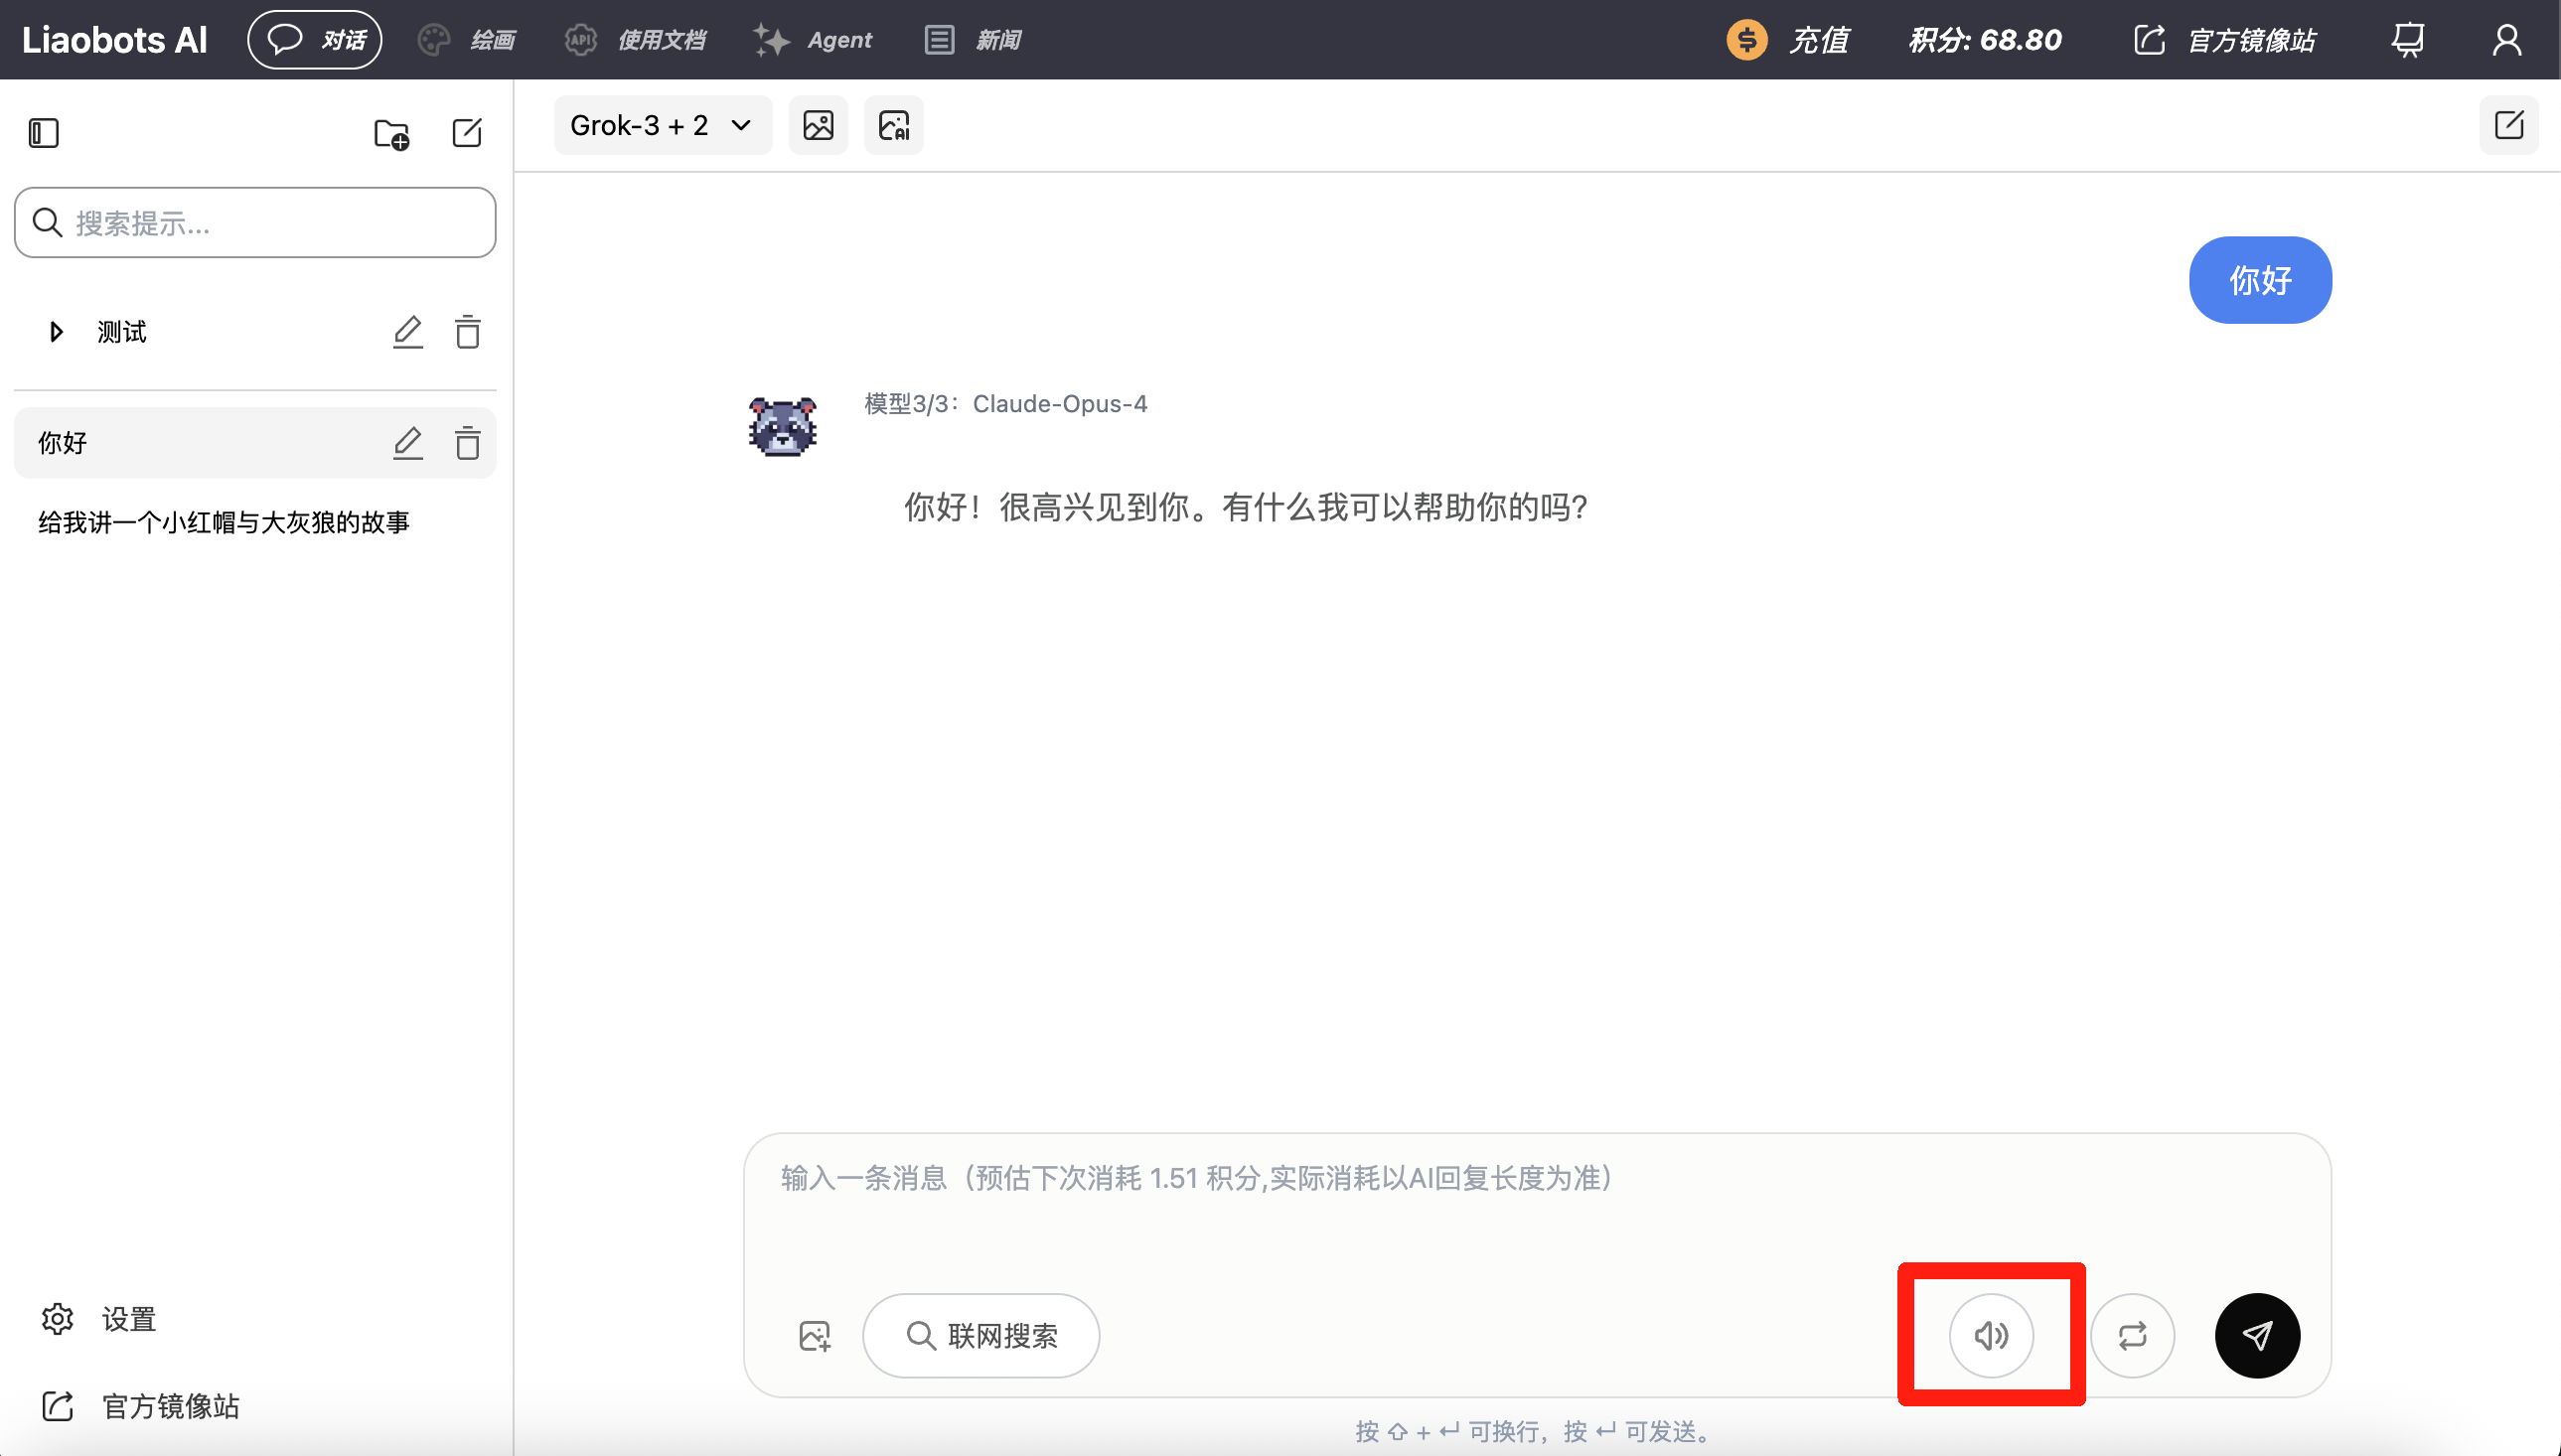Expand the 测试 folder triangle
The height and width of the screenshot is (1456, 2561).
click(x=56, y=332)
